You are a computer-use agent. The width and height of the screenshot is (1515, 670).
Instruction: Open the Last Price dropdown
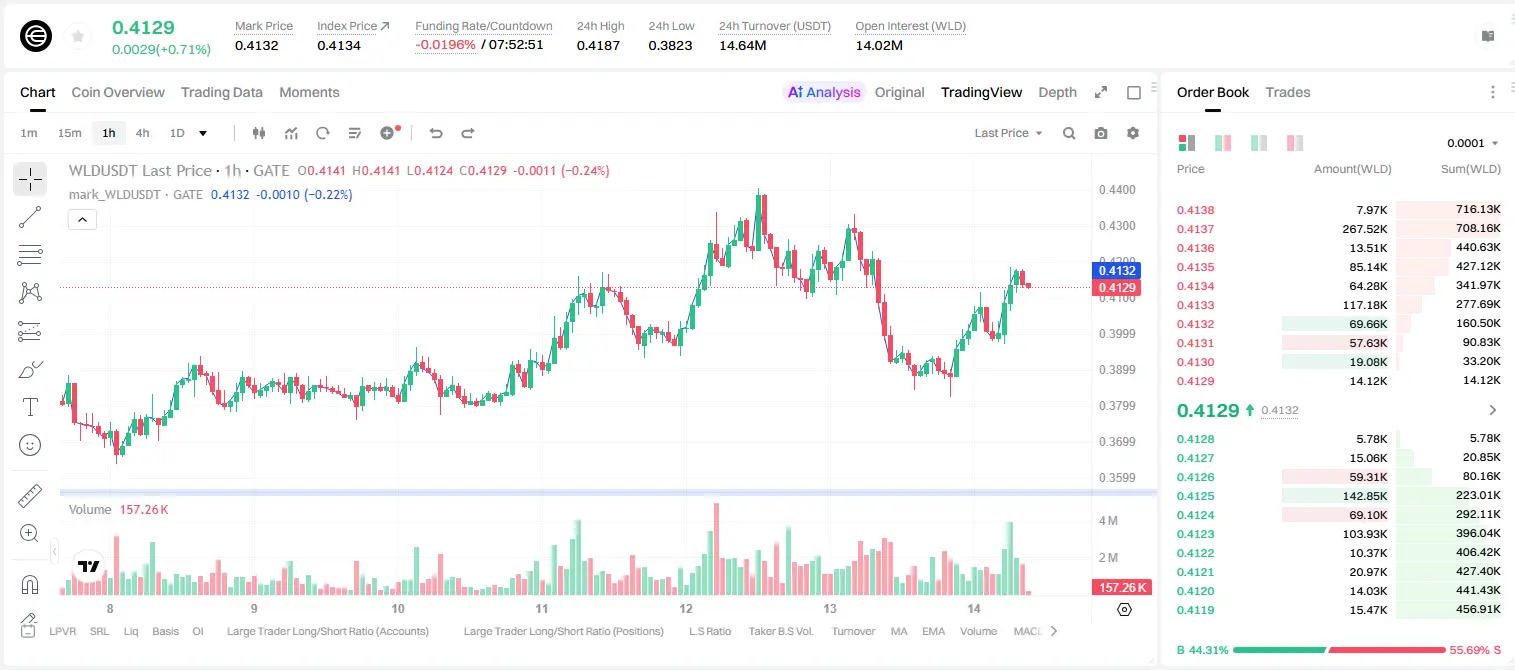[x=1008, y=133]
